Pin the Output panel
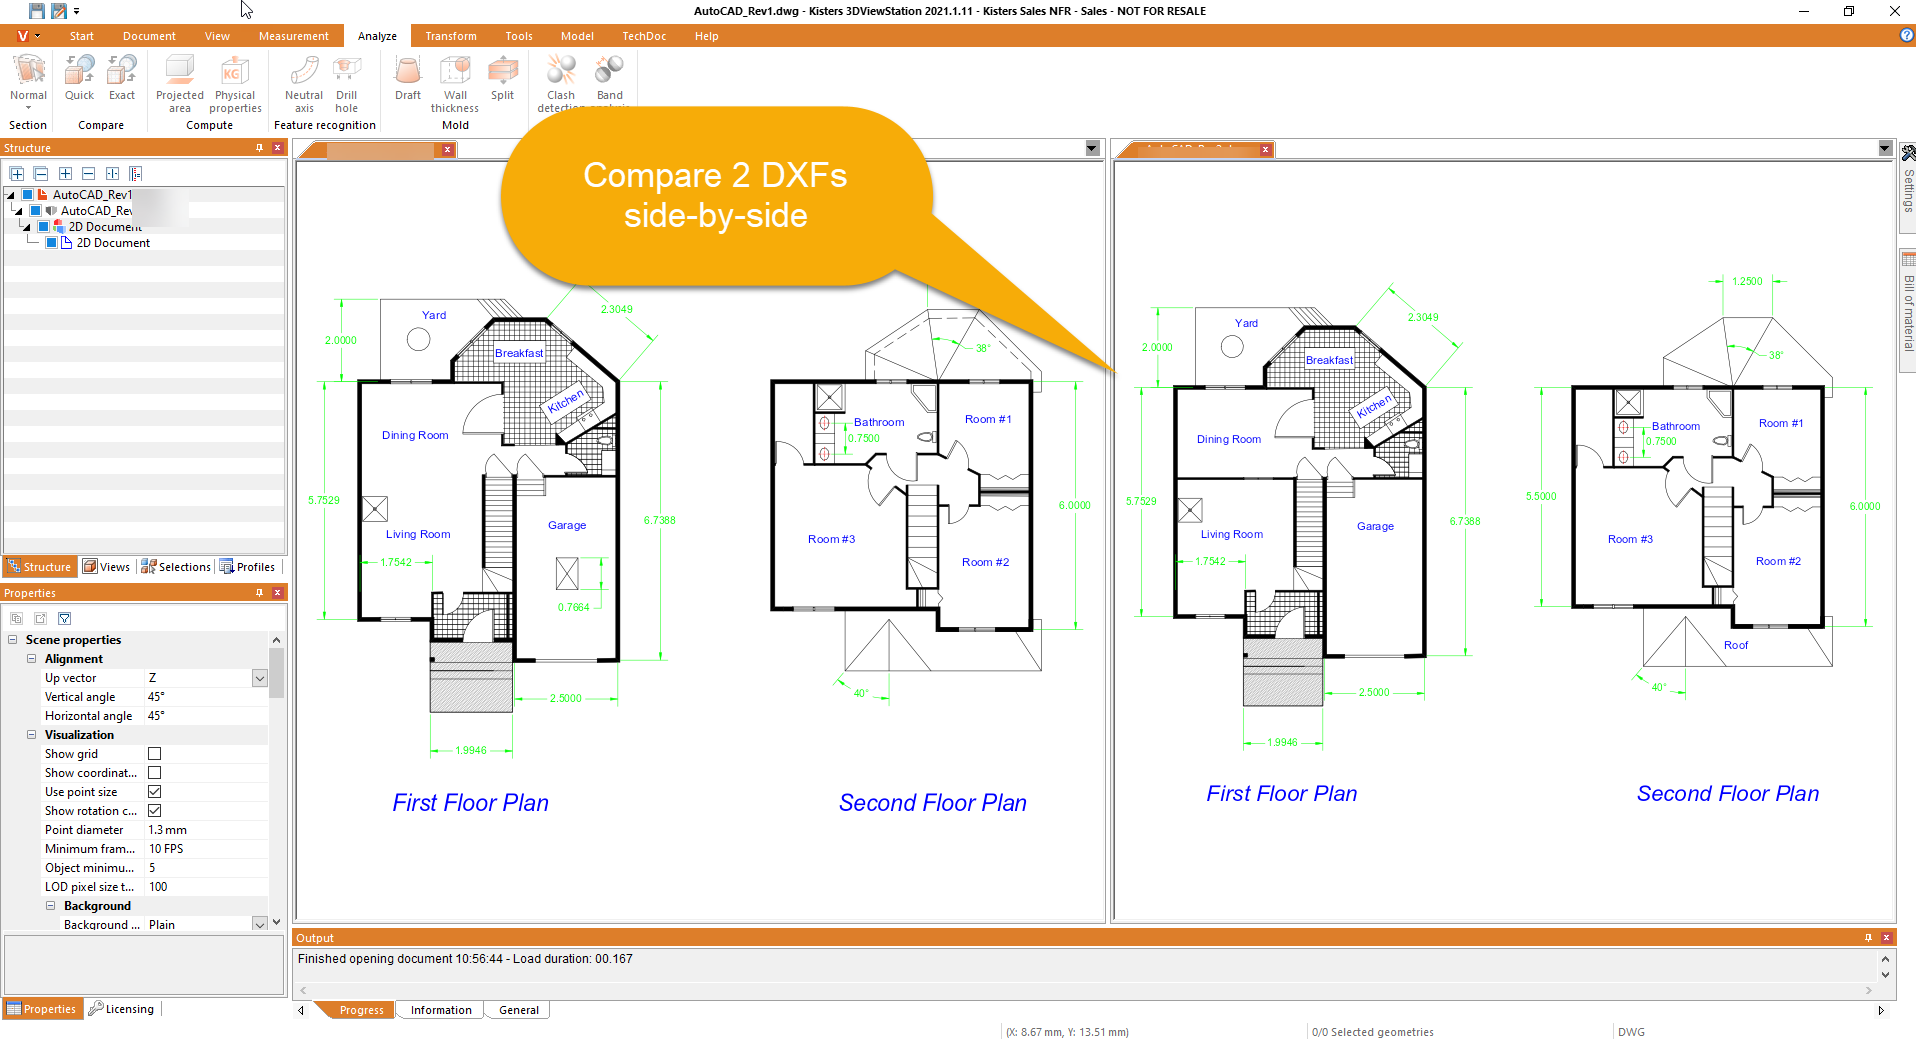 coord(1868,937)
